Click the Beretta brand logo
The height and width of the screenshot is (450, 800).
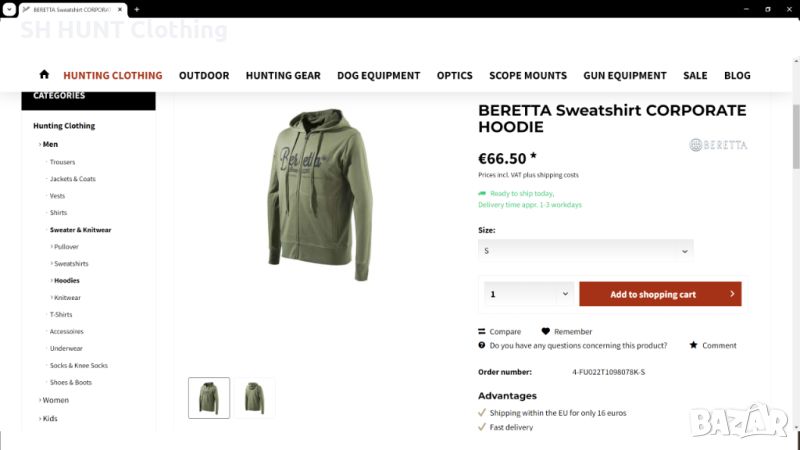(718, 145)
